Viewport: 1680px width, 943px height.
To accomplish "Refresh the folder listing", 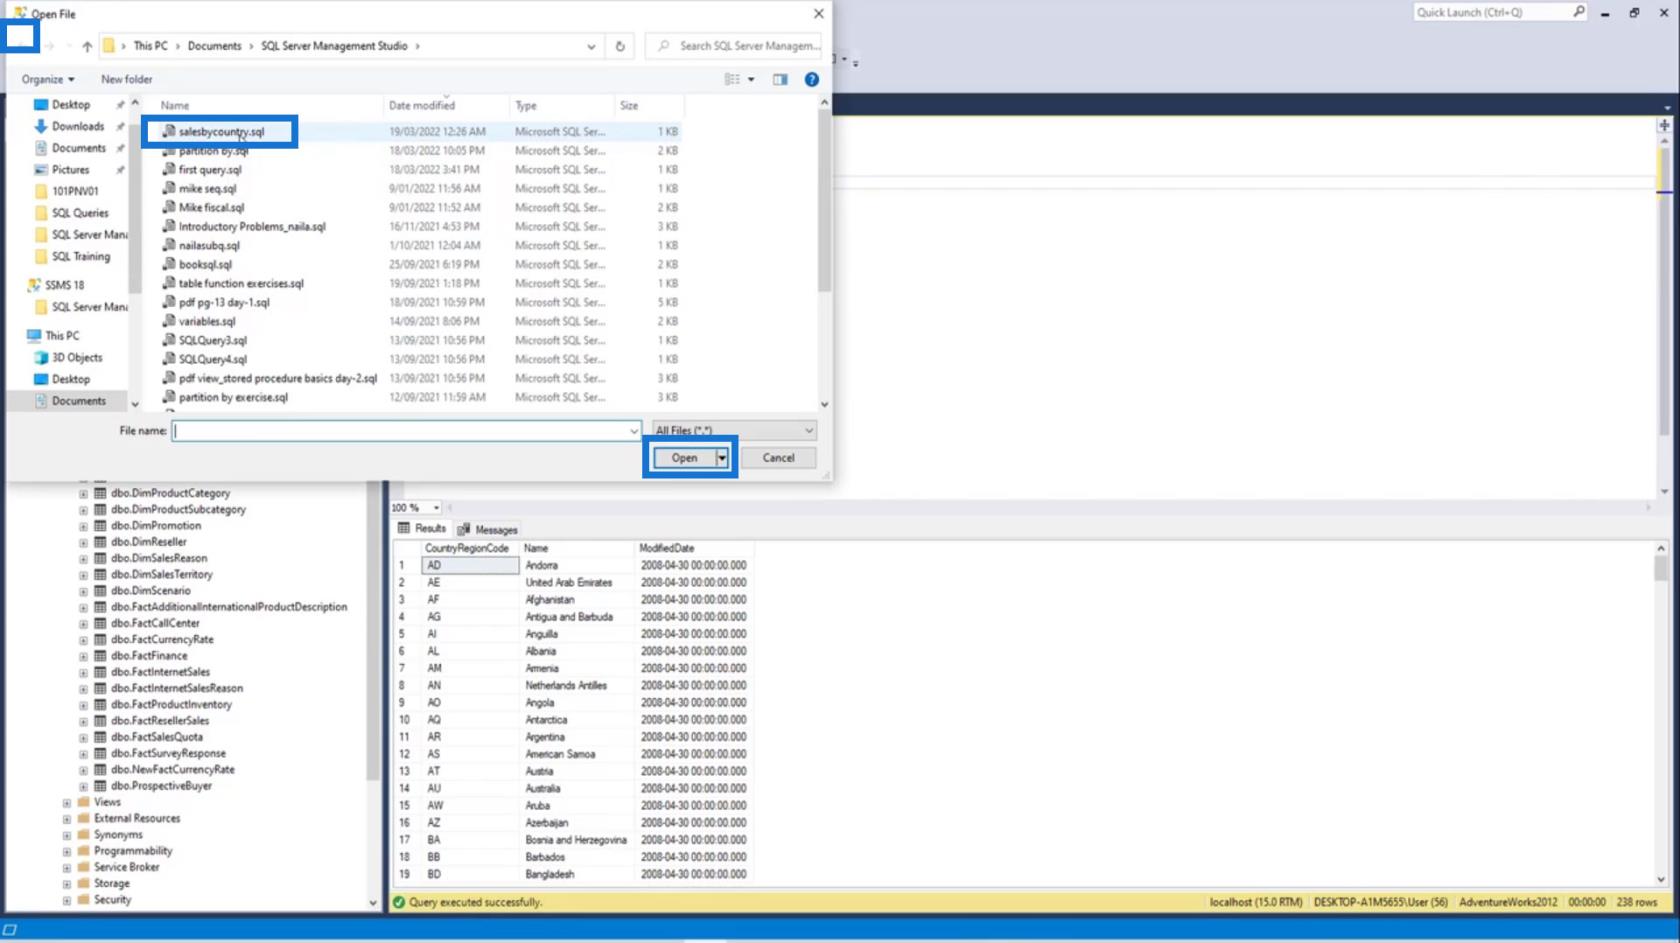I will coord(620,46).
